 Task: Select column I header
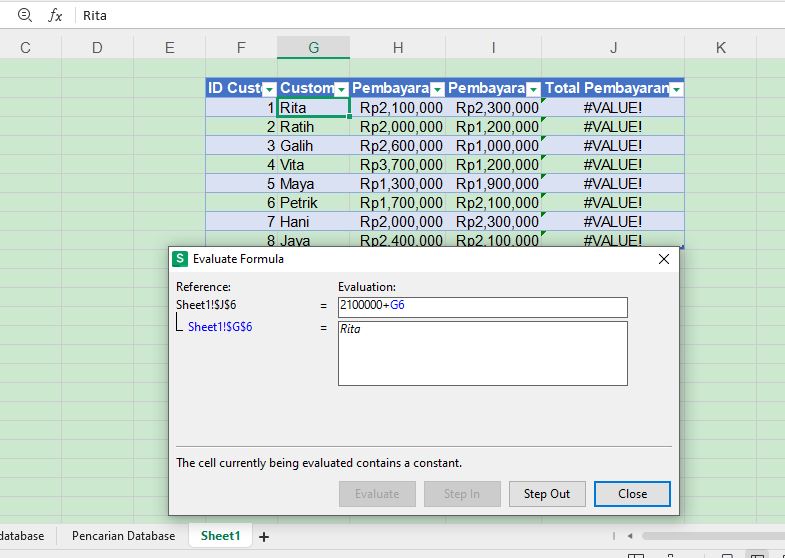[494, 48]
